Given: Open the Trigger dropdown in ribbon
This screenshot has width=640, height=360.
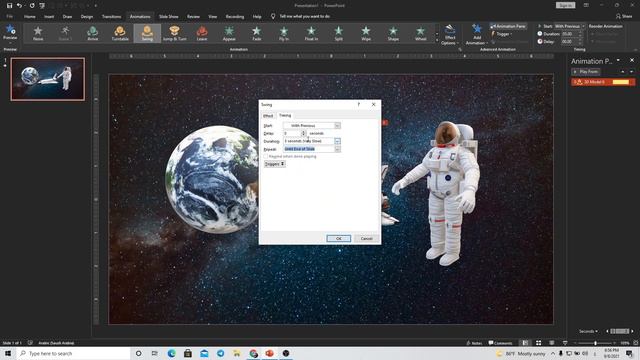Looking at the screenshot, I should 502,34.
